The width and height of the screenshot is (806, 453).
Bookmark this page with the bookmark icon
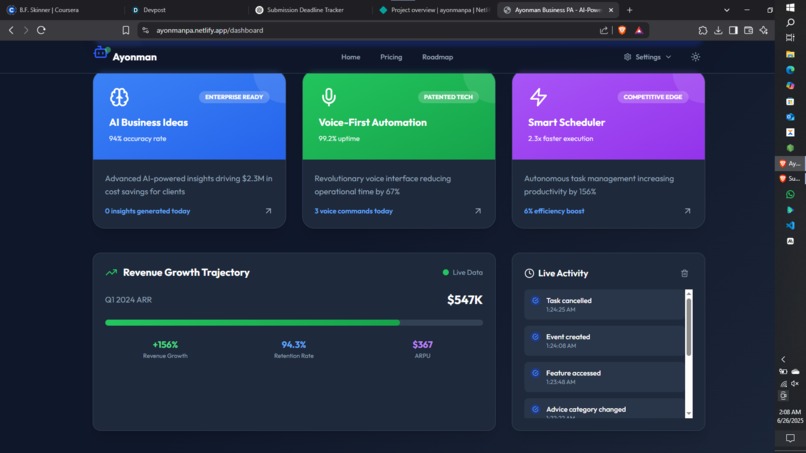125,30
